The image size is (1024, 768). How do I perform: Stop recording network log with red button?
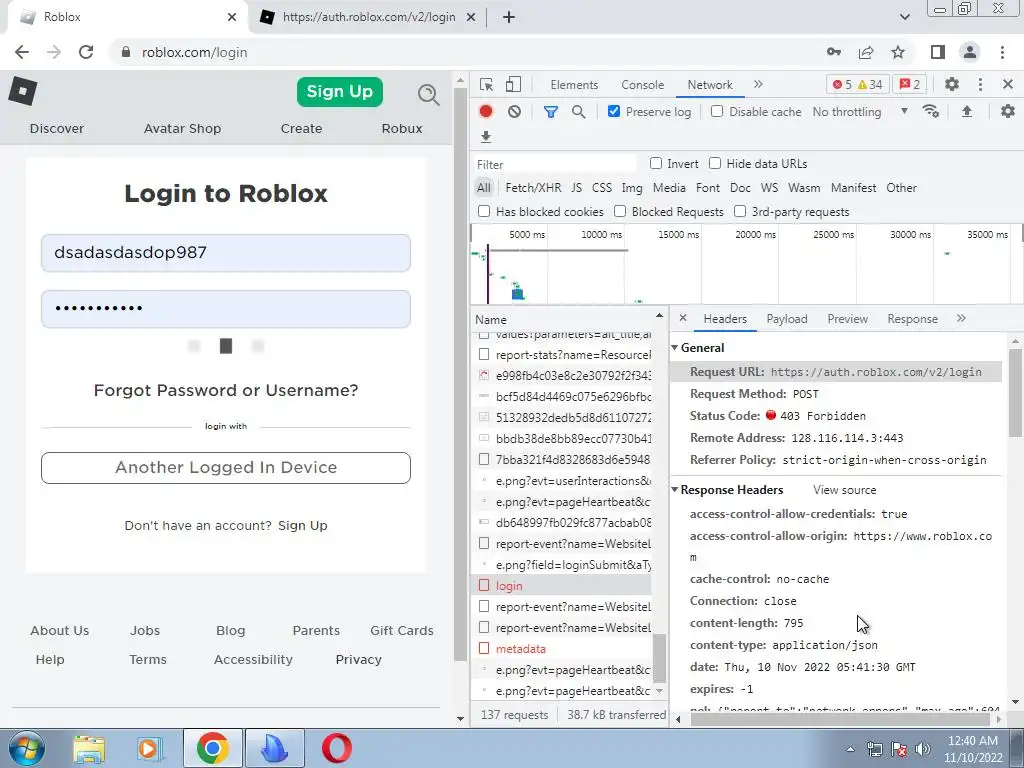click(485, 112)
